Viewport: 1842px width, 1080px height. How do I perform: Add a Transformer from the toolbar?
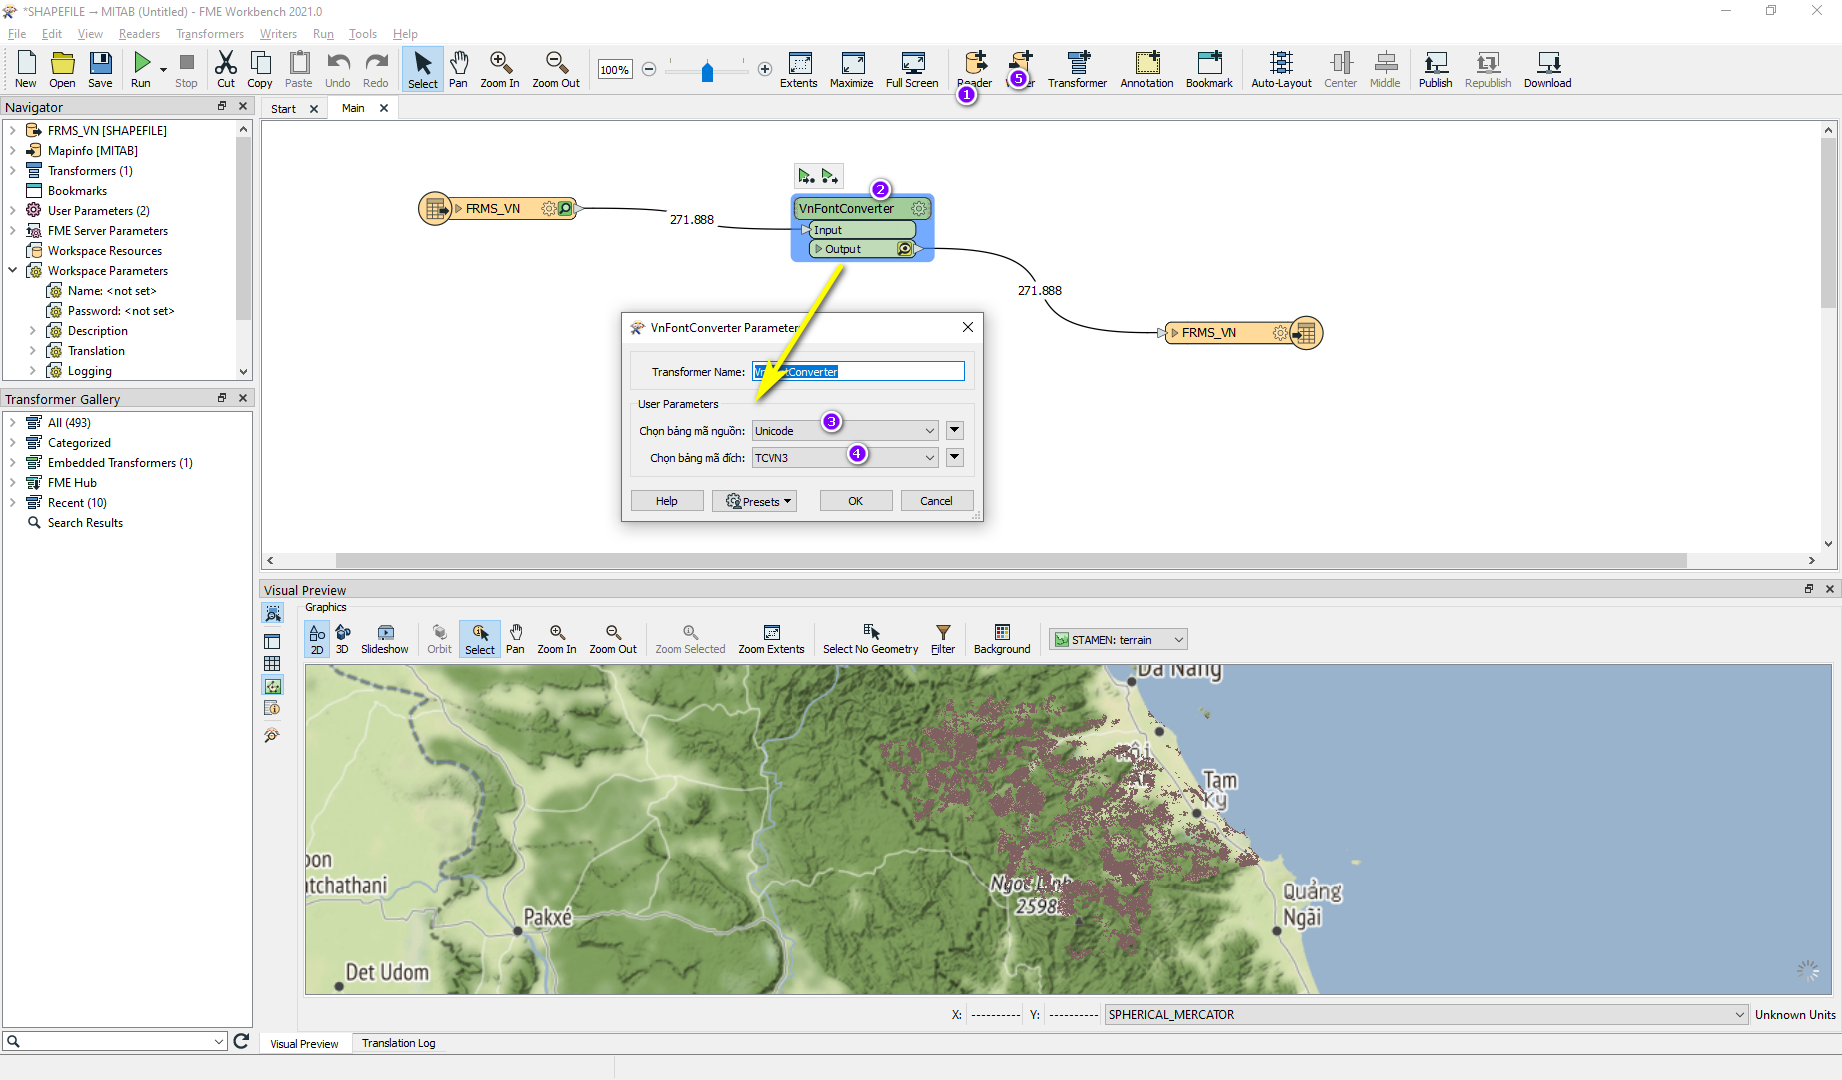tap(1077, 69)
